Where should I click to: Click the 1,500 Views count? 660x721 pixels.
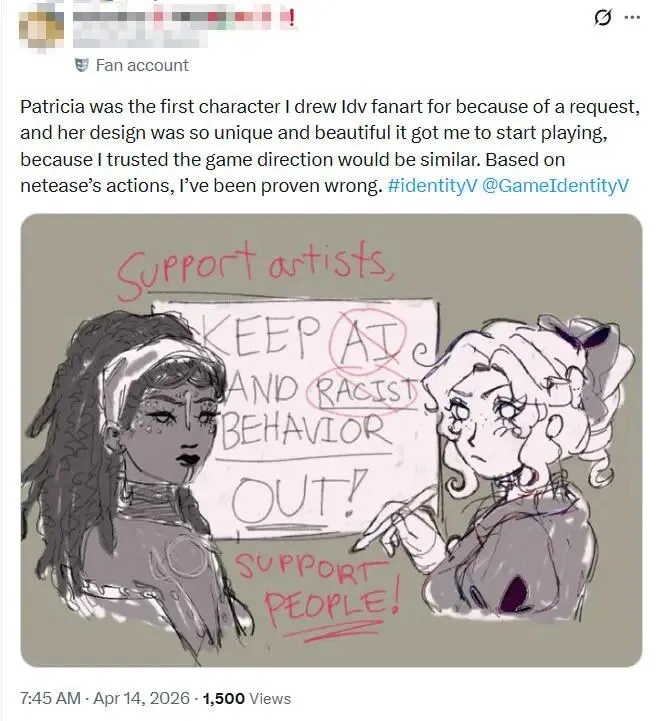pos(247,698)
